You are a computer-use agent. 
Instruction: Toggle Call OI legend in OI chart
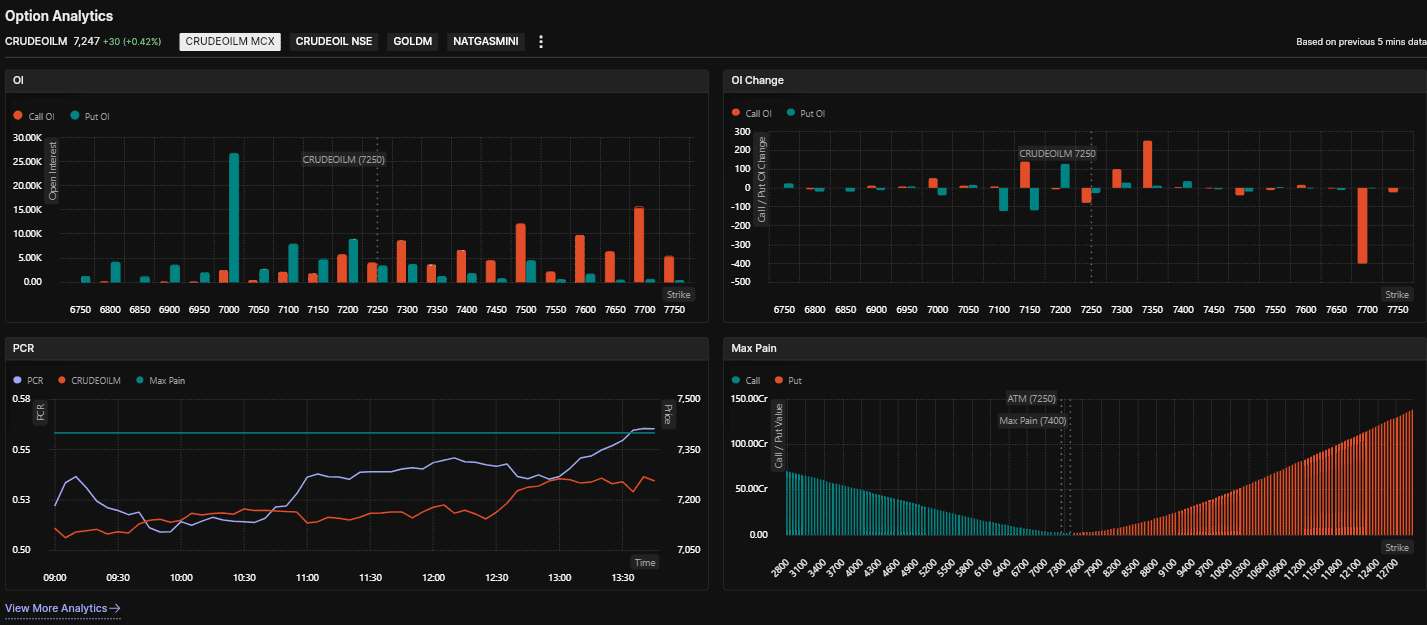[35, 116]
